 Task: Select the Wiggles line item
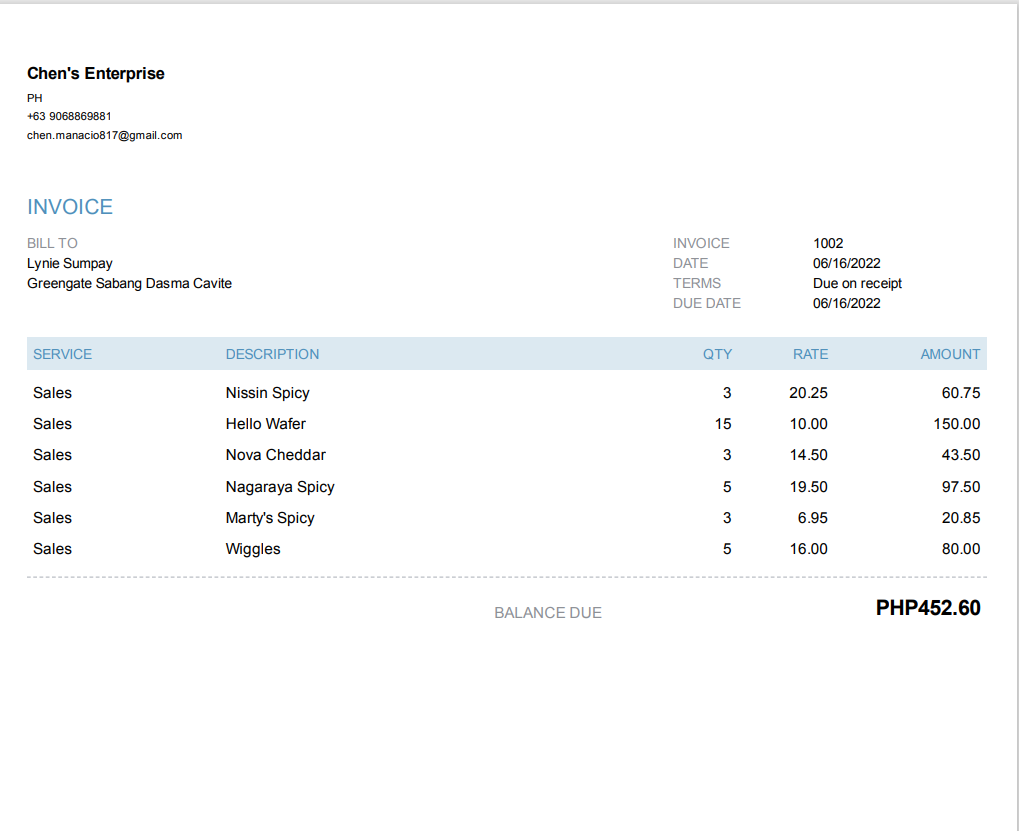click(507, 549)
